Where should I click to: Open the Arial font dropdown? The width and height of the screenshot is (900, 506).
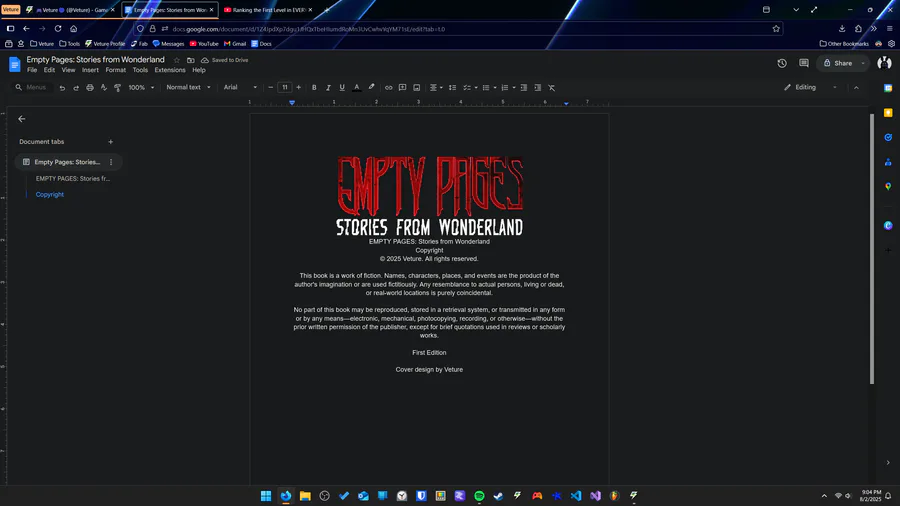(x=240, y=88)
